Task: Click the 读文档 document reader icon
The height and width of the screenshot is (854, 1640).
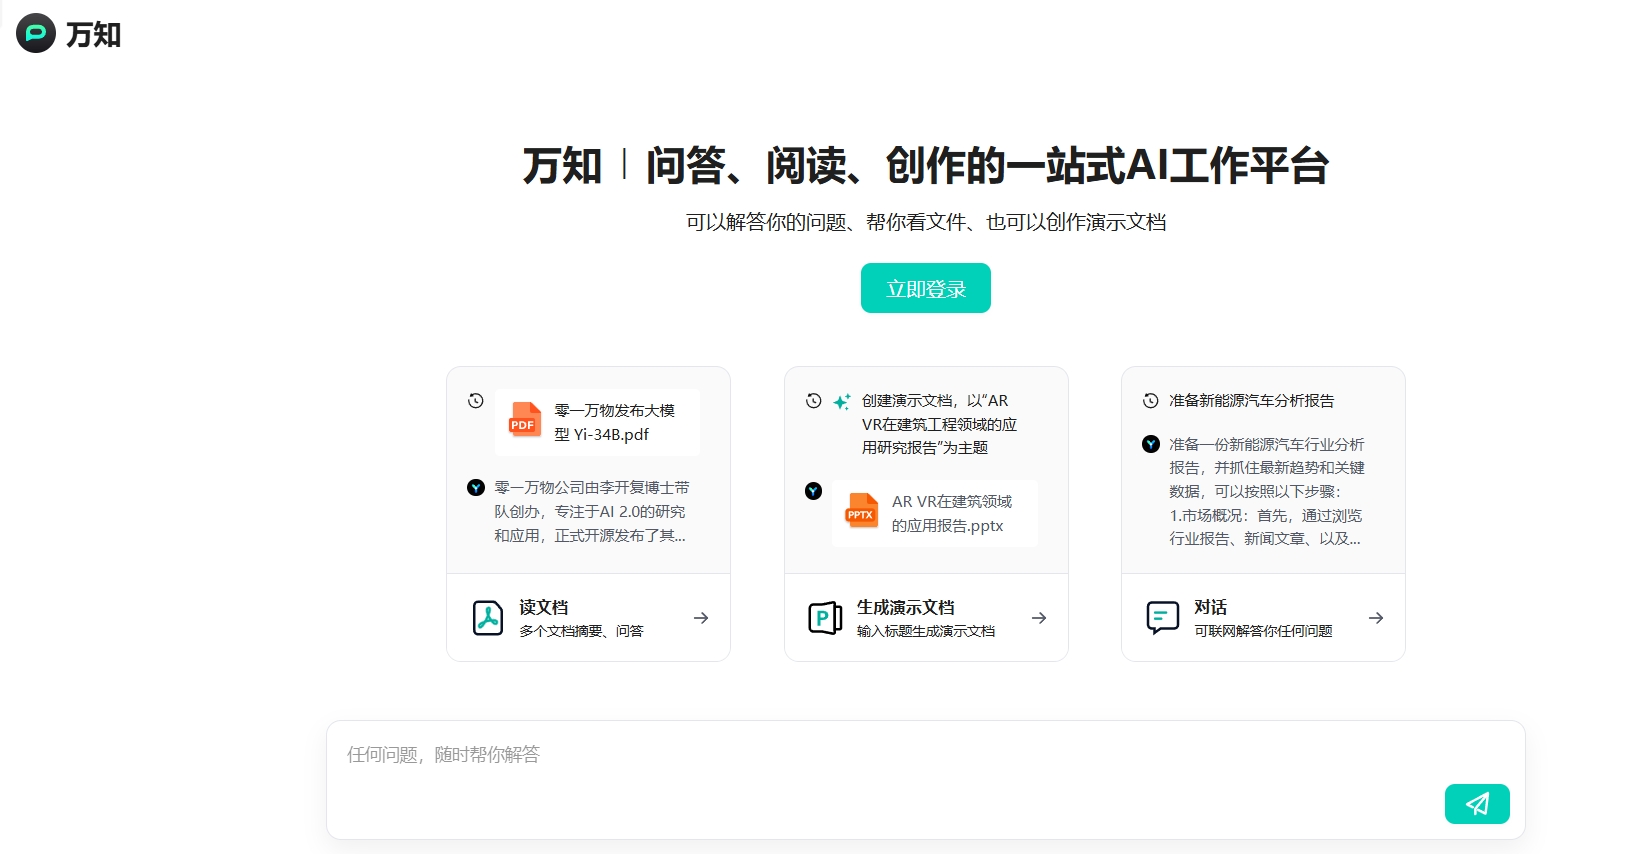Action: point(488,618)
